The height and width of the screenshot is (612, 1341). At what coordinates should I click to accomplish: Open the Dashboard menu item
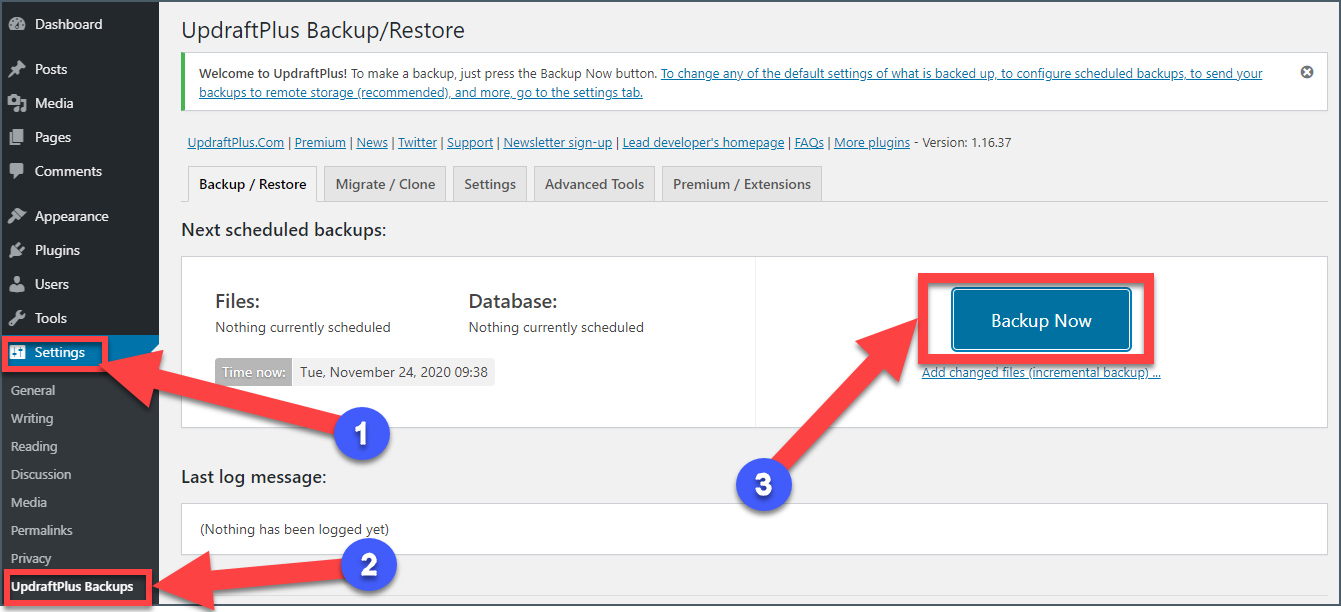(68, 24)
